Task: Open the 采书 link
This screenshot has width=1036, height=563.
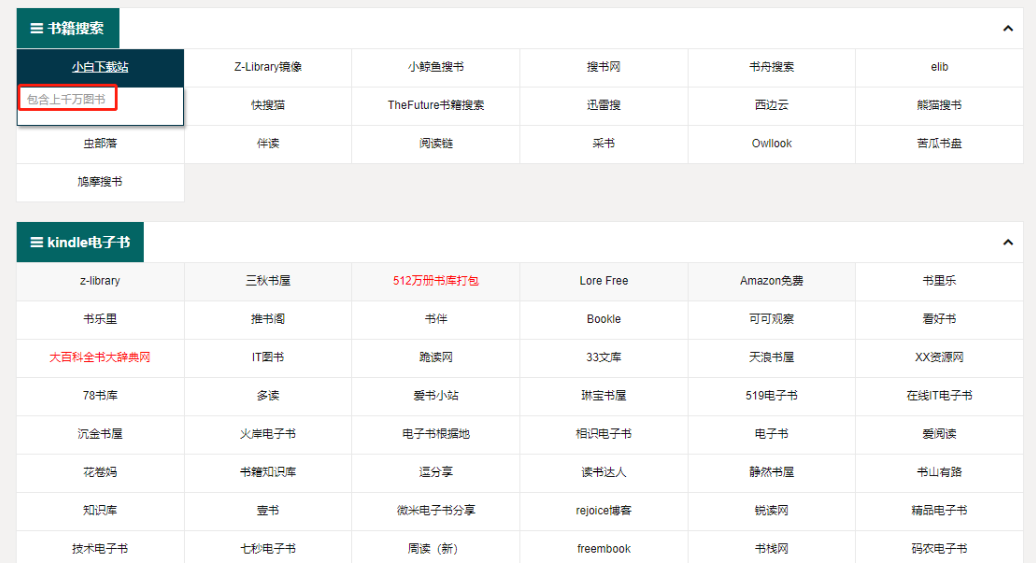Action: [604, 143]
